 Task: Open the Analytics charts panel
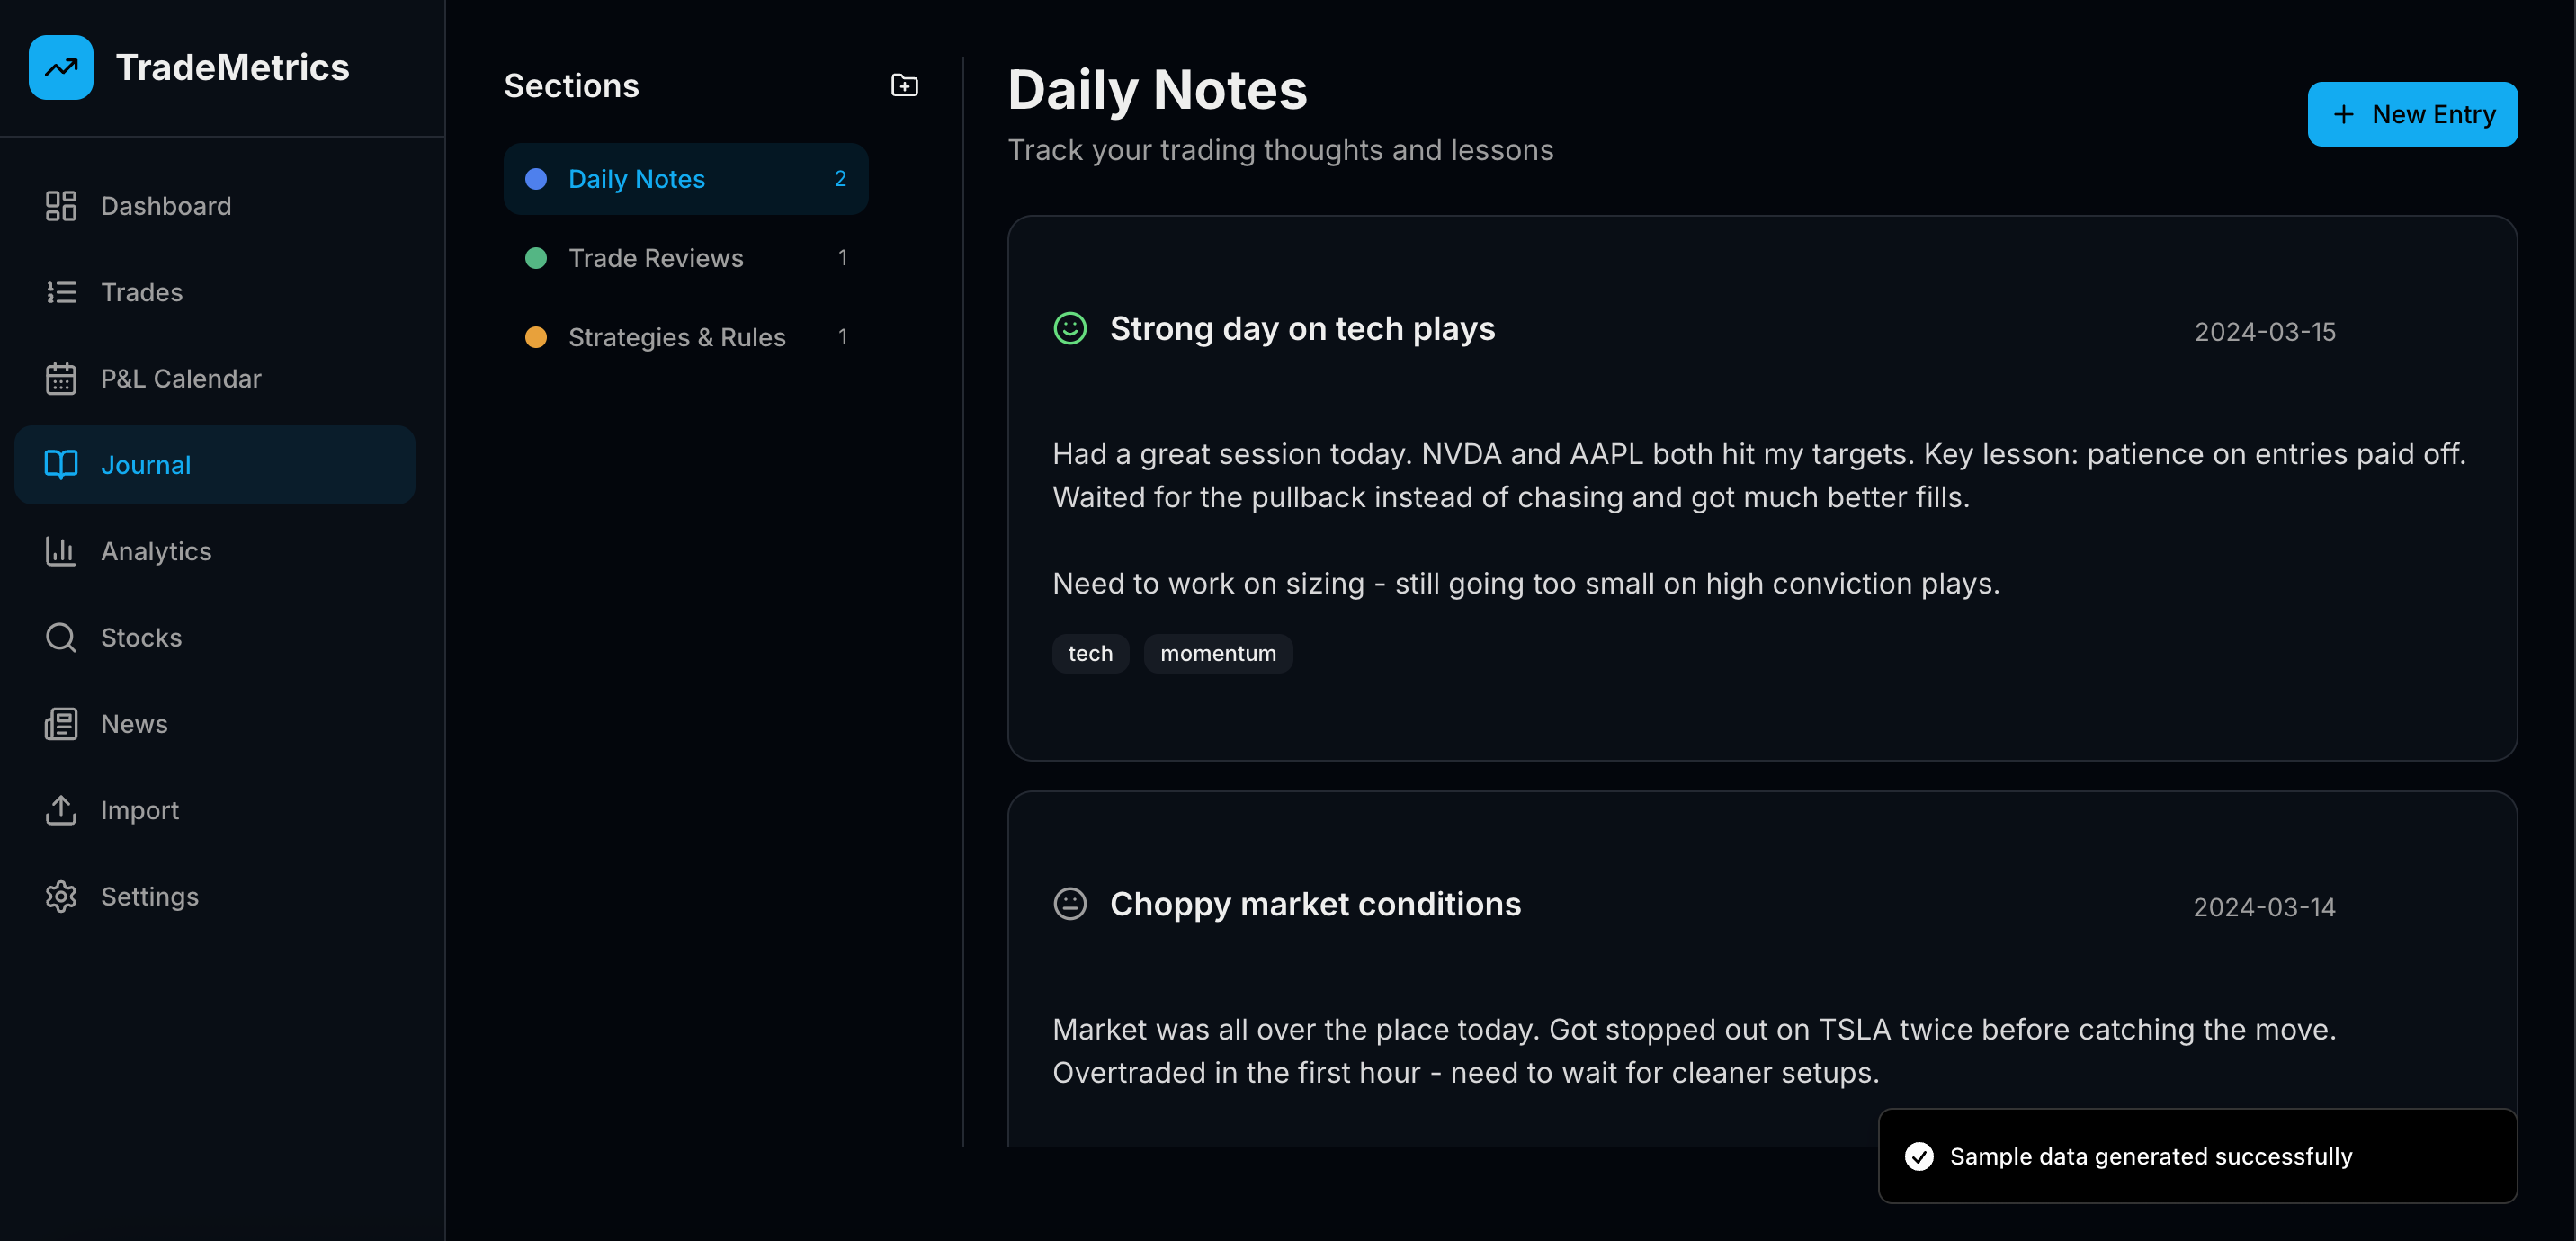tap(60, 551)
